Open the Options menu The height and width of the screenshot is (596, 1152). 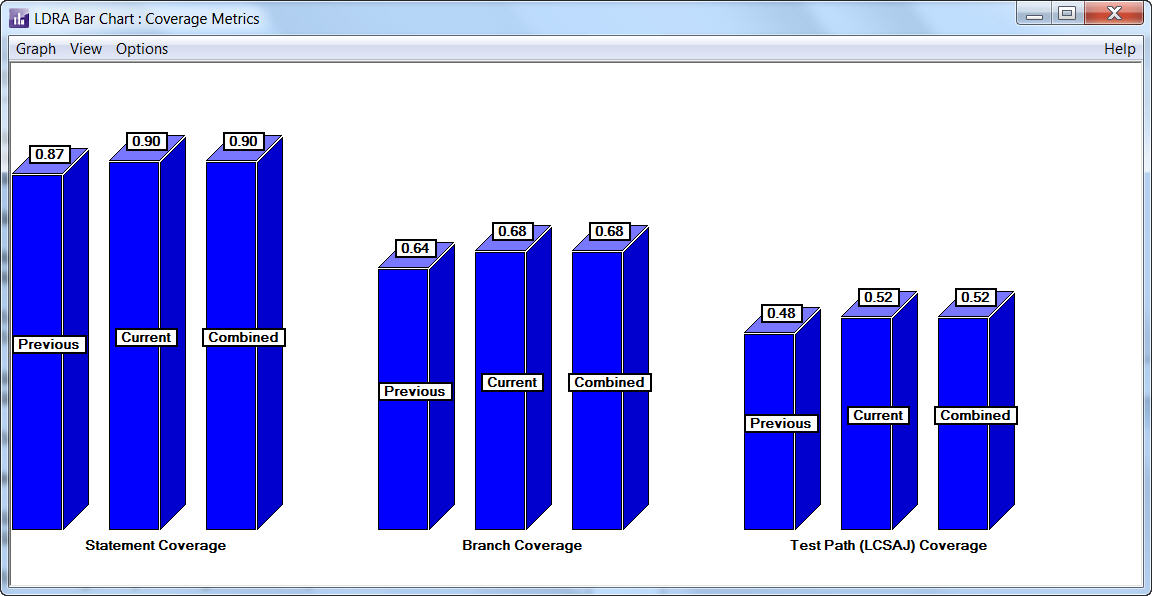coord(142,49)
